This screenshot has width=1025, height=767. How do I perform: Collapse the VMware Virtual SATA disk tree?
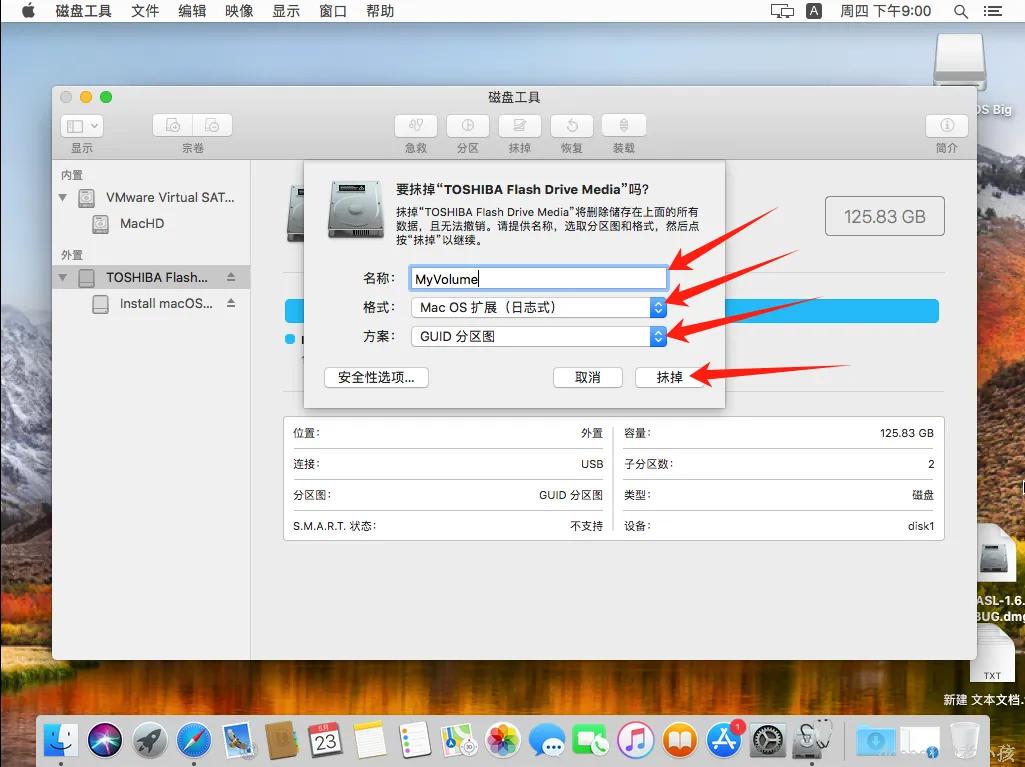(x=63, y=197)
